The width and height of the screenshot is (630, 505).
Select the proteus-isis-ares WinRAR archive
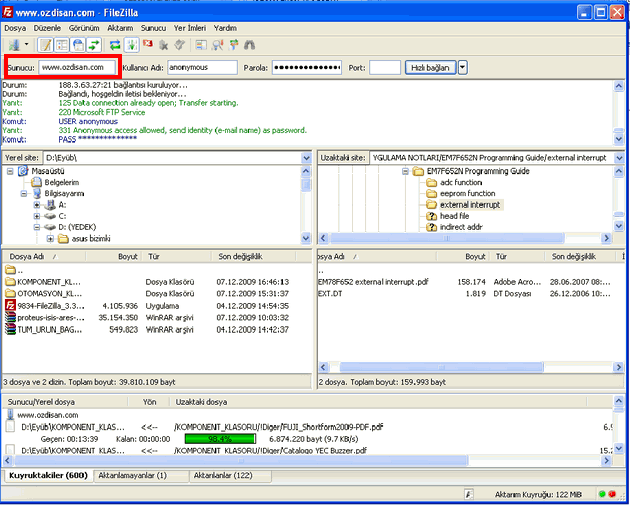(51, 317)
